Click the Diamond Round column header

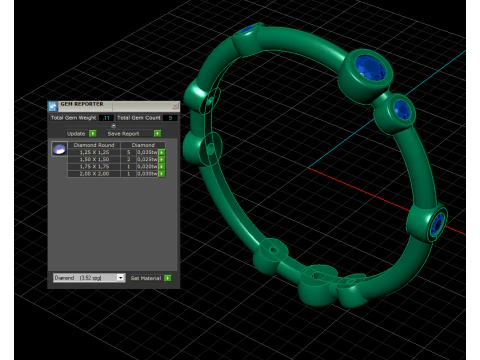coord(94,145)
